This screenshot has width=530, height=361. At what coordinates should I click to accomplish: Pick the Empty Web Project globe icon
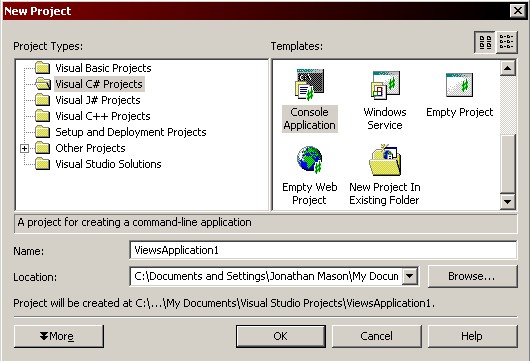309,160
